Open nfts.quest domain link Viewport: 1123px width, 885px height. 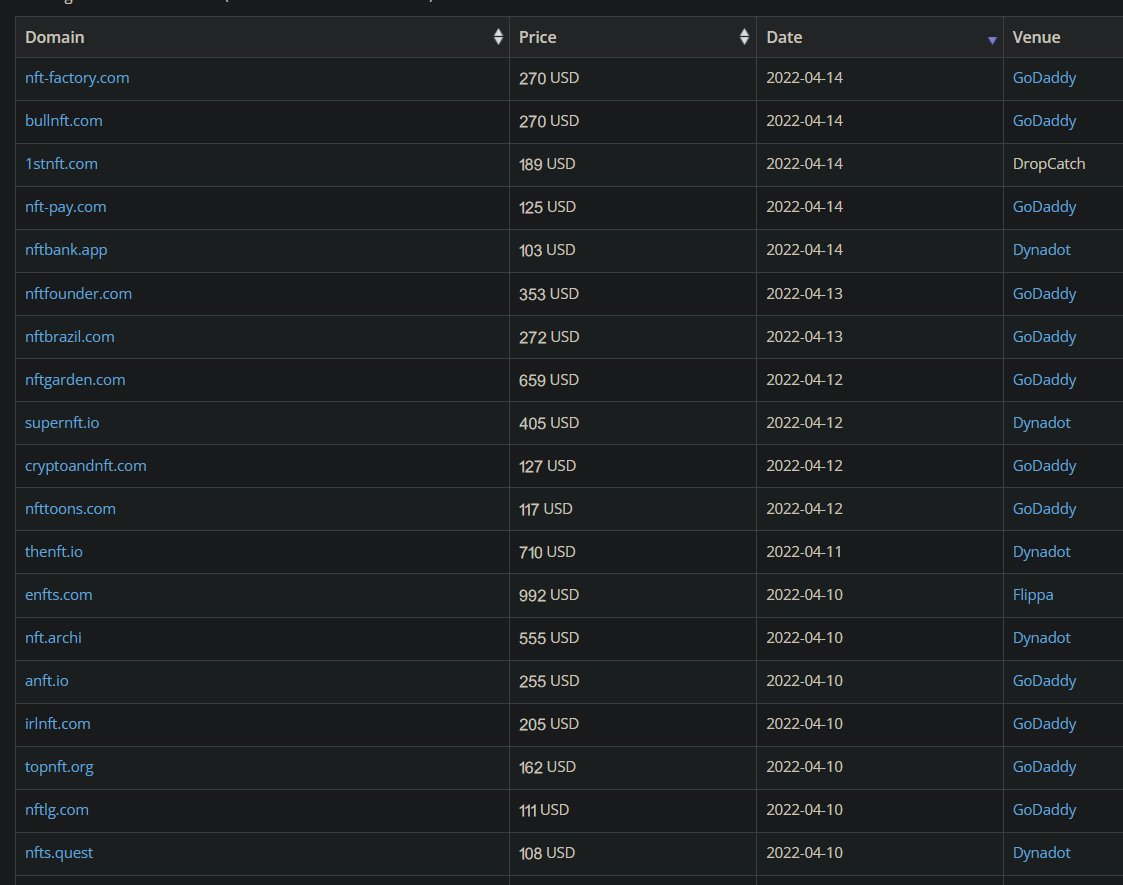pos(59,853)
